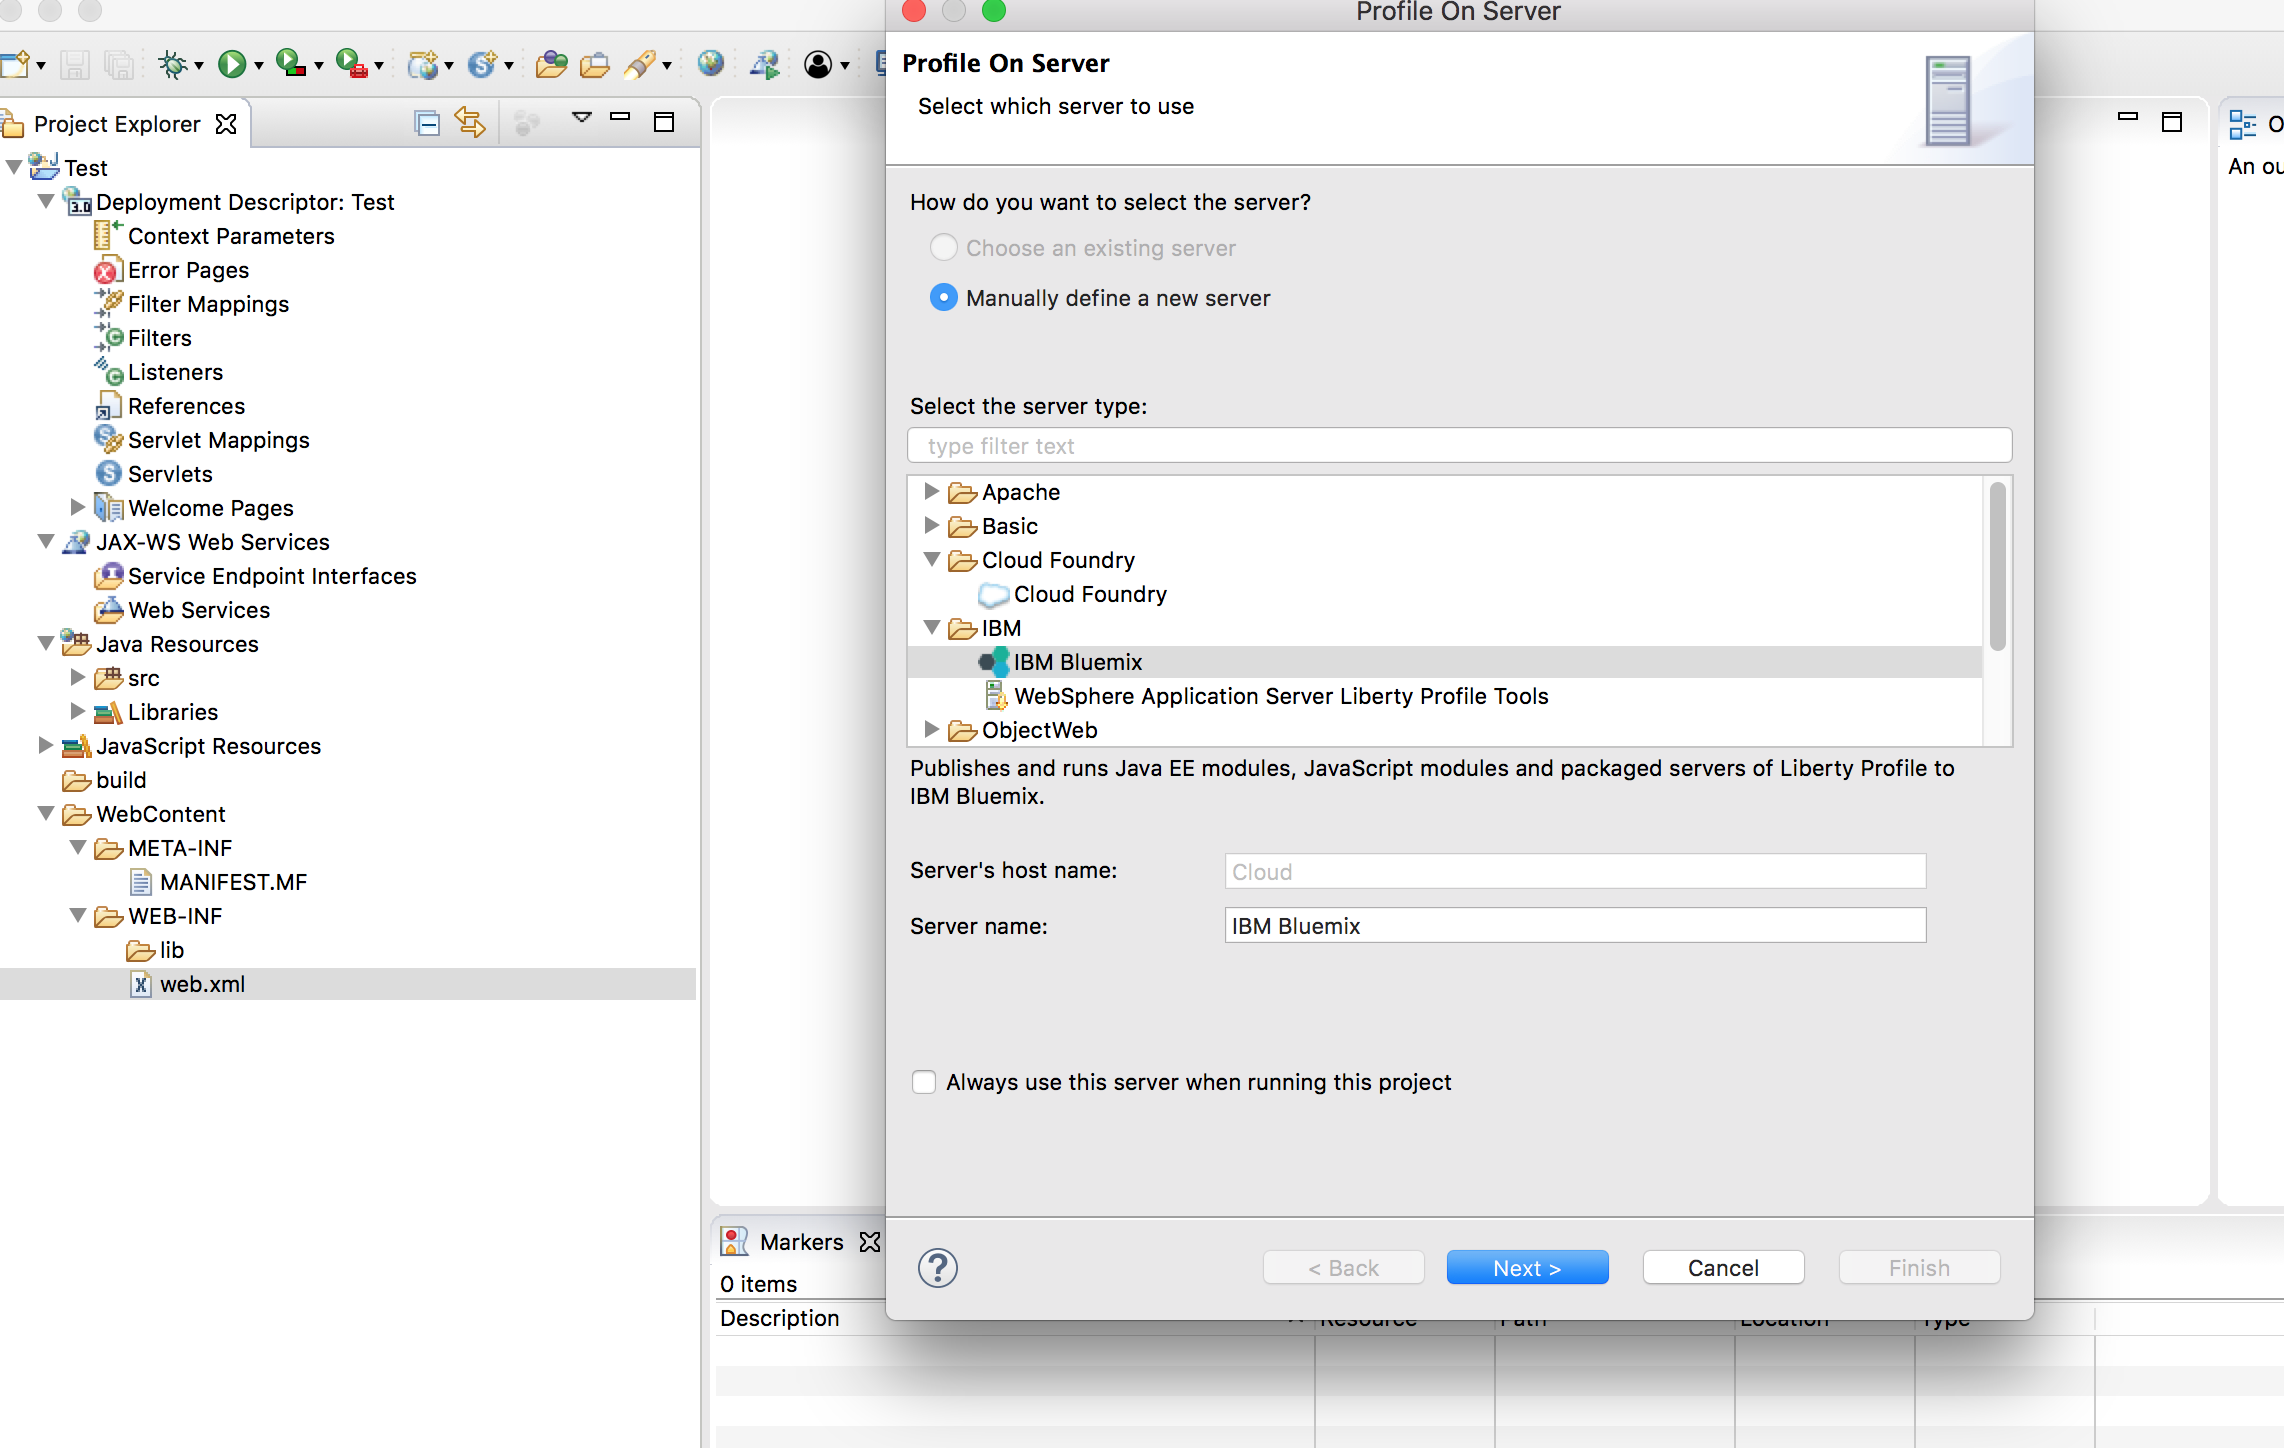Select the WebSphere Liberty Profile Tools icon
This screenshot has height=1448, width=2284.
coord(996,695)
